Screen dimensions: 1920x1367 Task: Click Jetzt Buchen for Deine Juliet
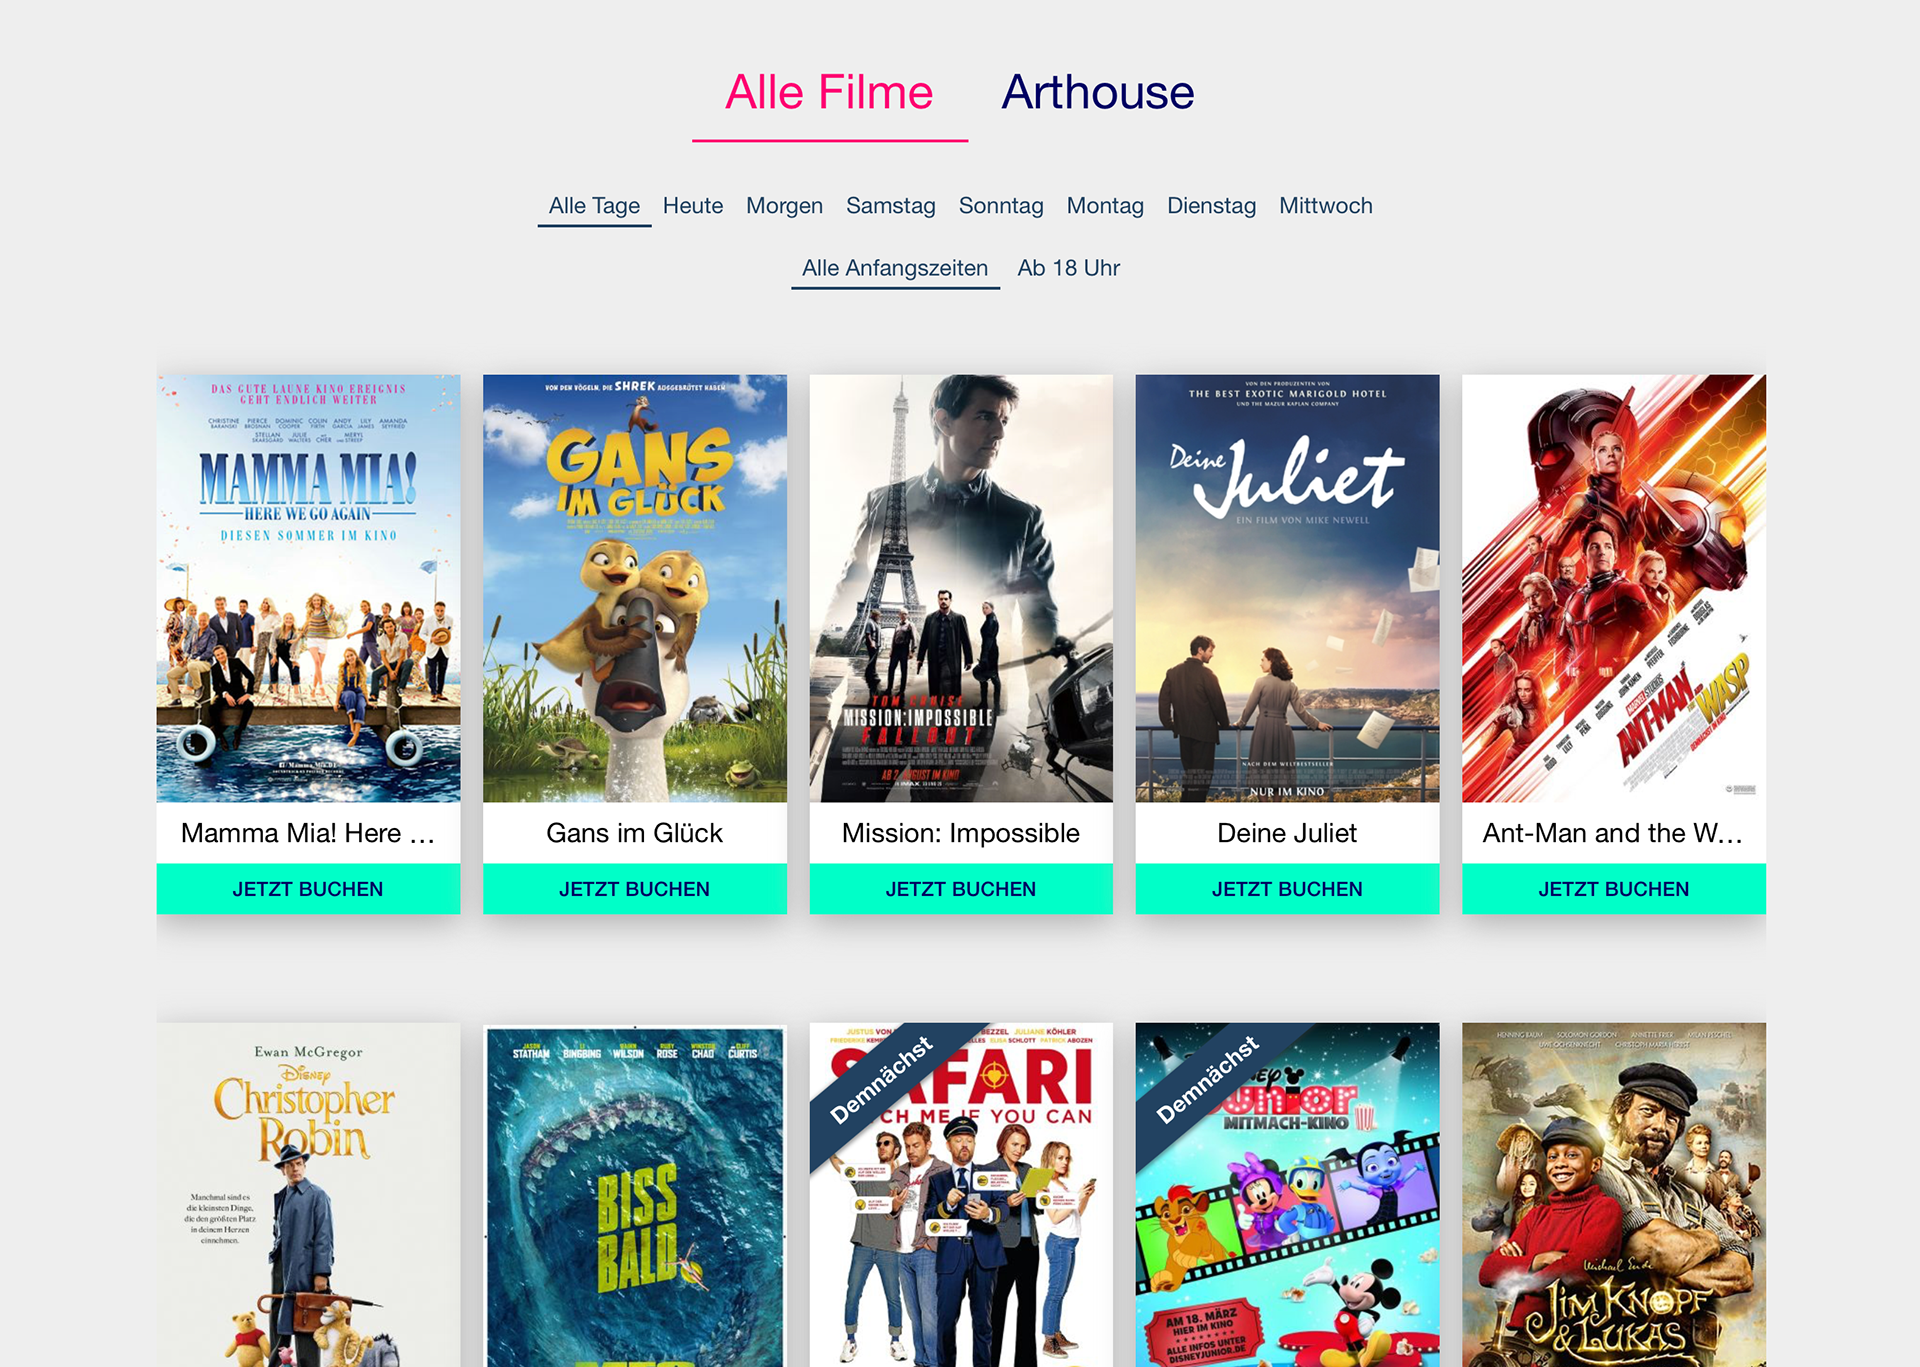(x=1287, y=888)
